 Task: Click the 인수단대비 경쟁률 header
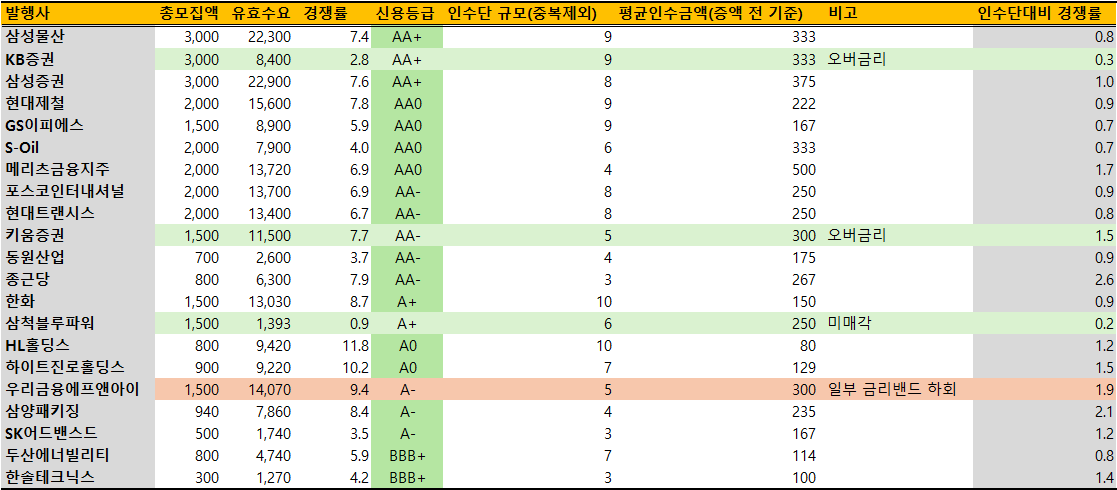[1045, 14]
